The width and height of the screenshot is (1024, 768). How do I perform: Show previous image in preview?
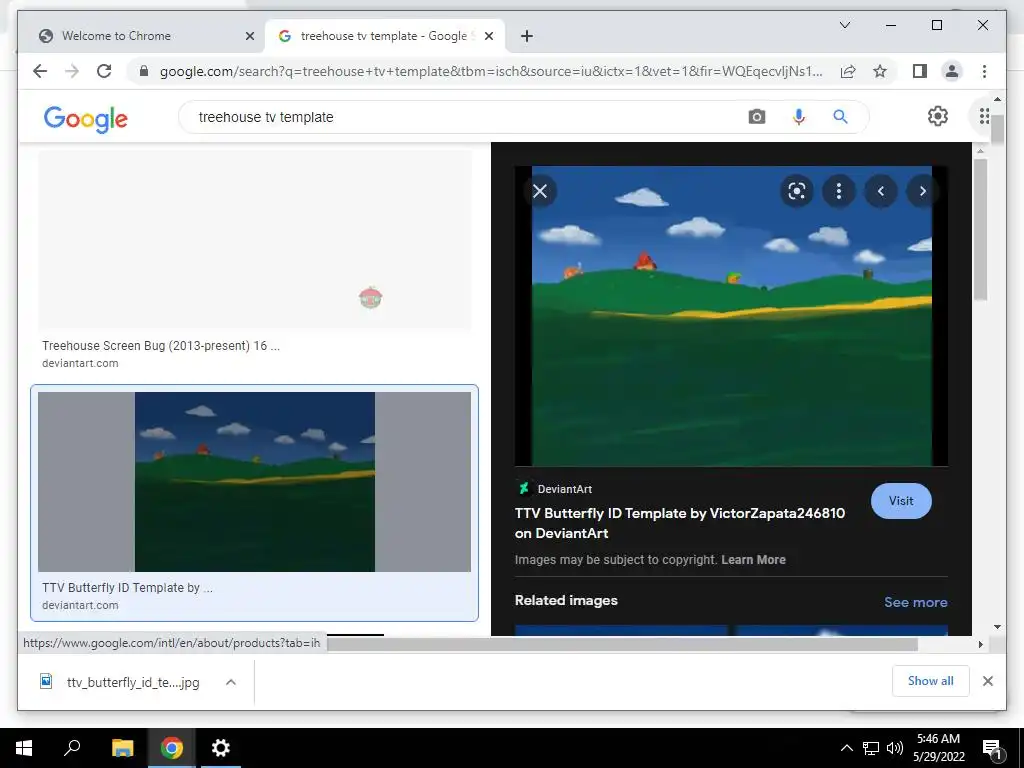click(880, 191)
